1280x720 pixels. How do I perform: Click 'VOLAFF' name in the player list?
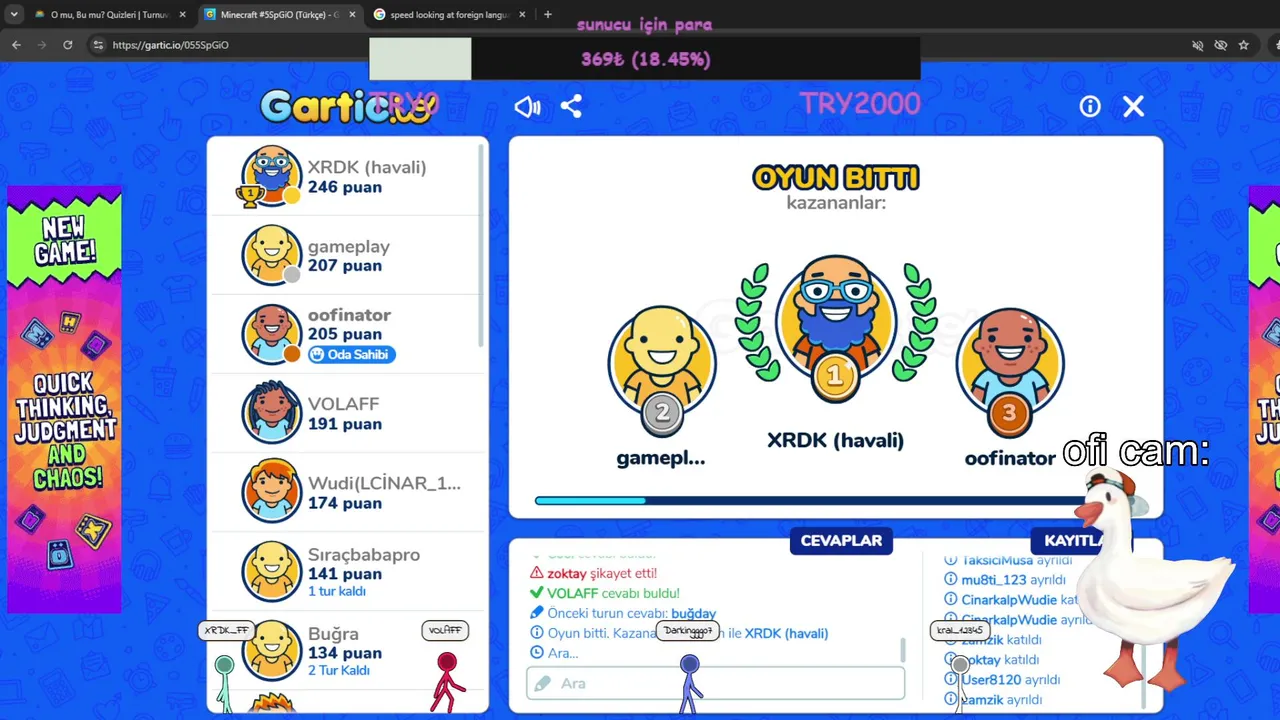pos(343,404)
